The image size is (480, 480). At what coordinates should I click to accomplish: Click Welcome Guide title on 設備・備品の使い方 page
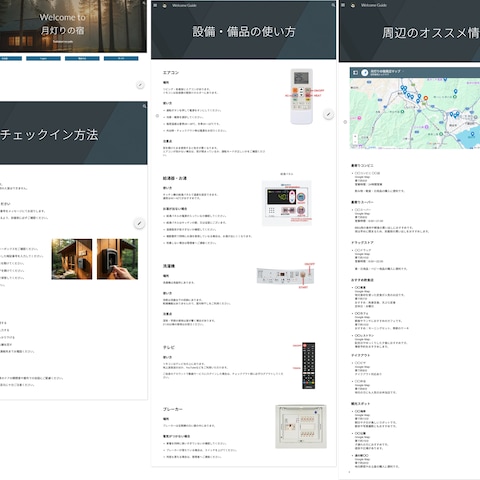pyautogui.click(x=184, y=5)
